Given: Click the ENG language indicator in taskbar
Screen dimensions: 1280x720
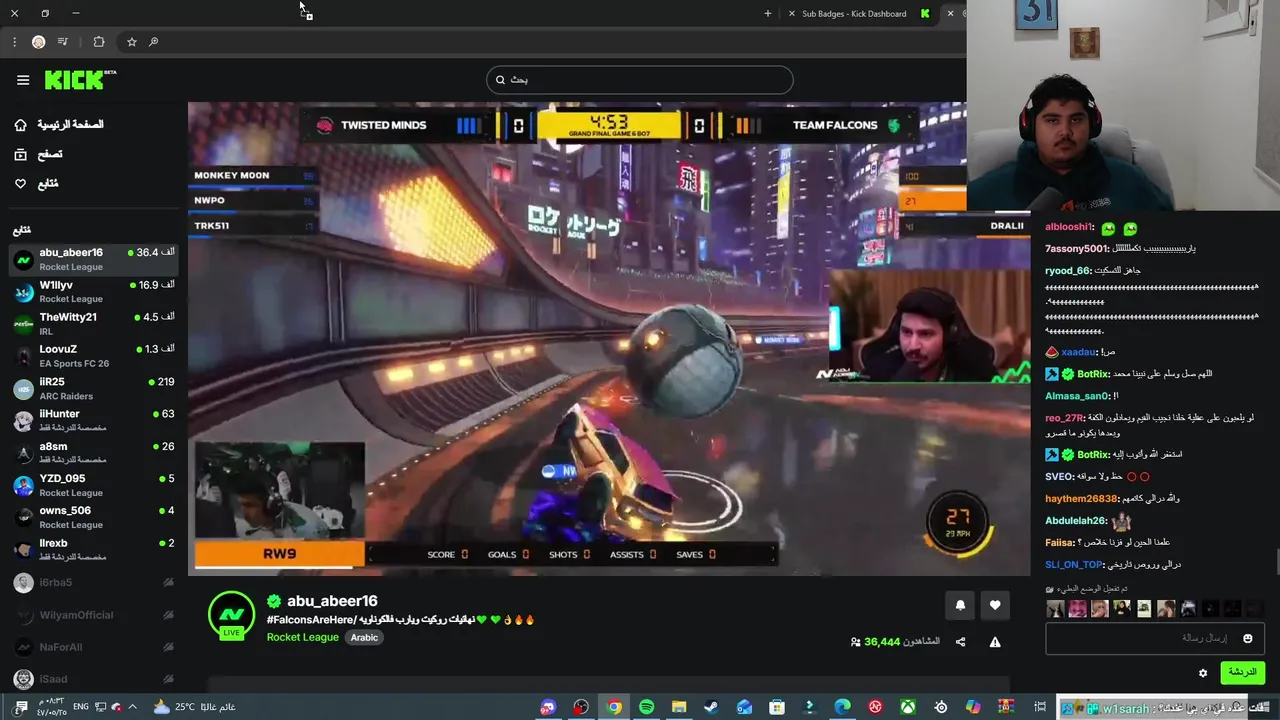Looking at the screenshot, I should 81,707.
